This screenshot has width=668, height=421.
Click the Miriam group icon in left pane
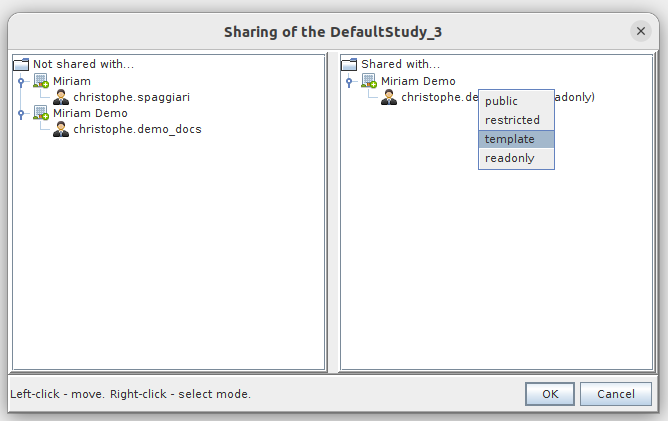point(41,81)
